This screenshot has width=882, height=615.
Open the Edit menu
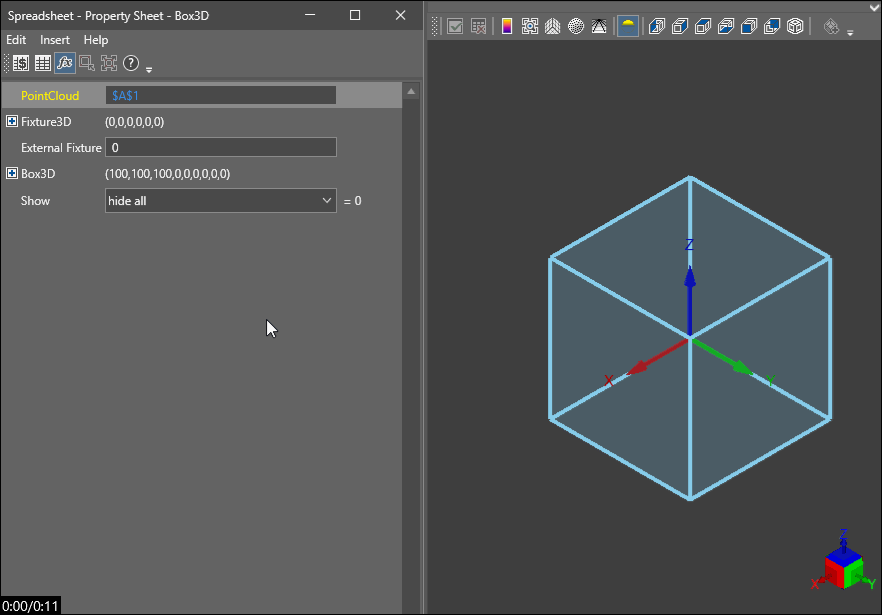(16, 40)
